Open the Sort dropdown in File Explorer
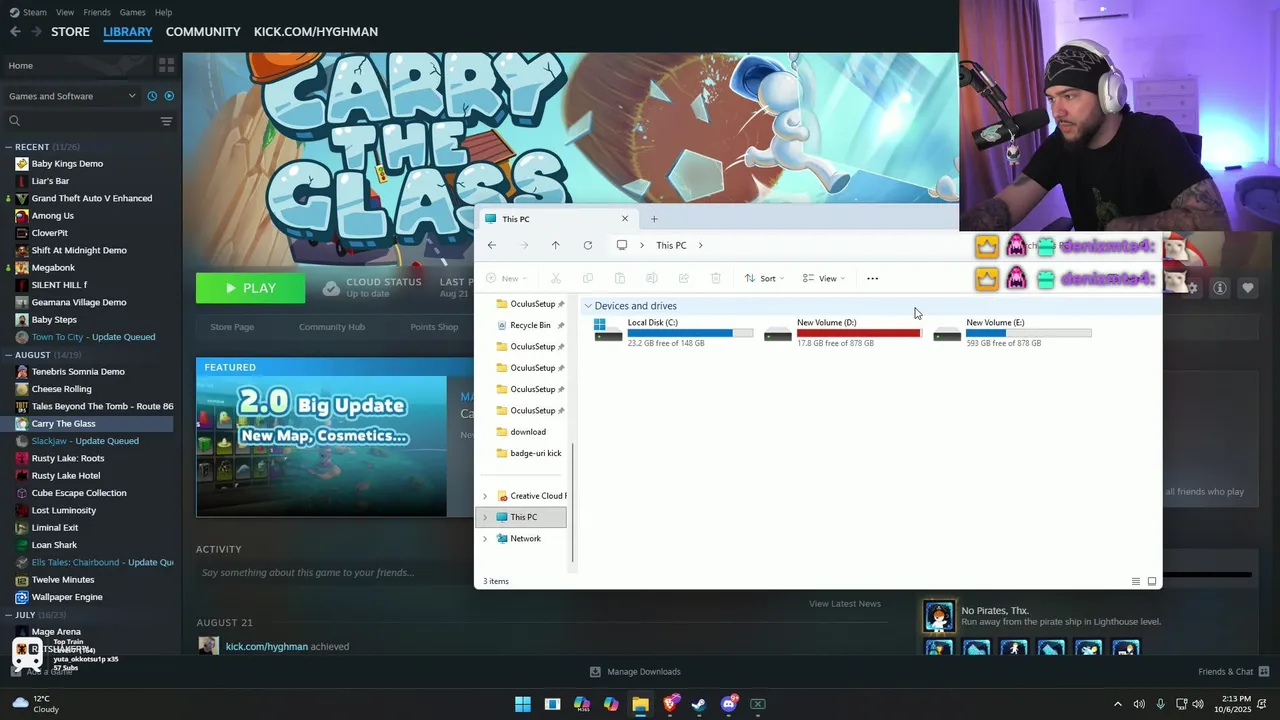Viewport: 1280px width, 720px height. click(765, 279)
